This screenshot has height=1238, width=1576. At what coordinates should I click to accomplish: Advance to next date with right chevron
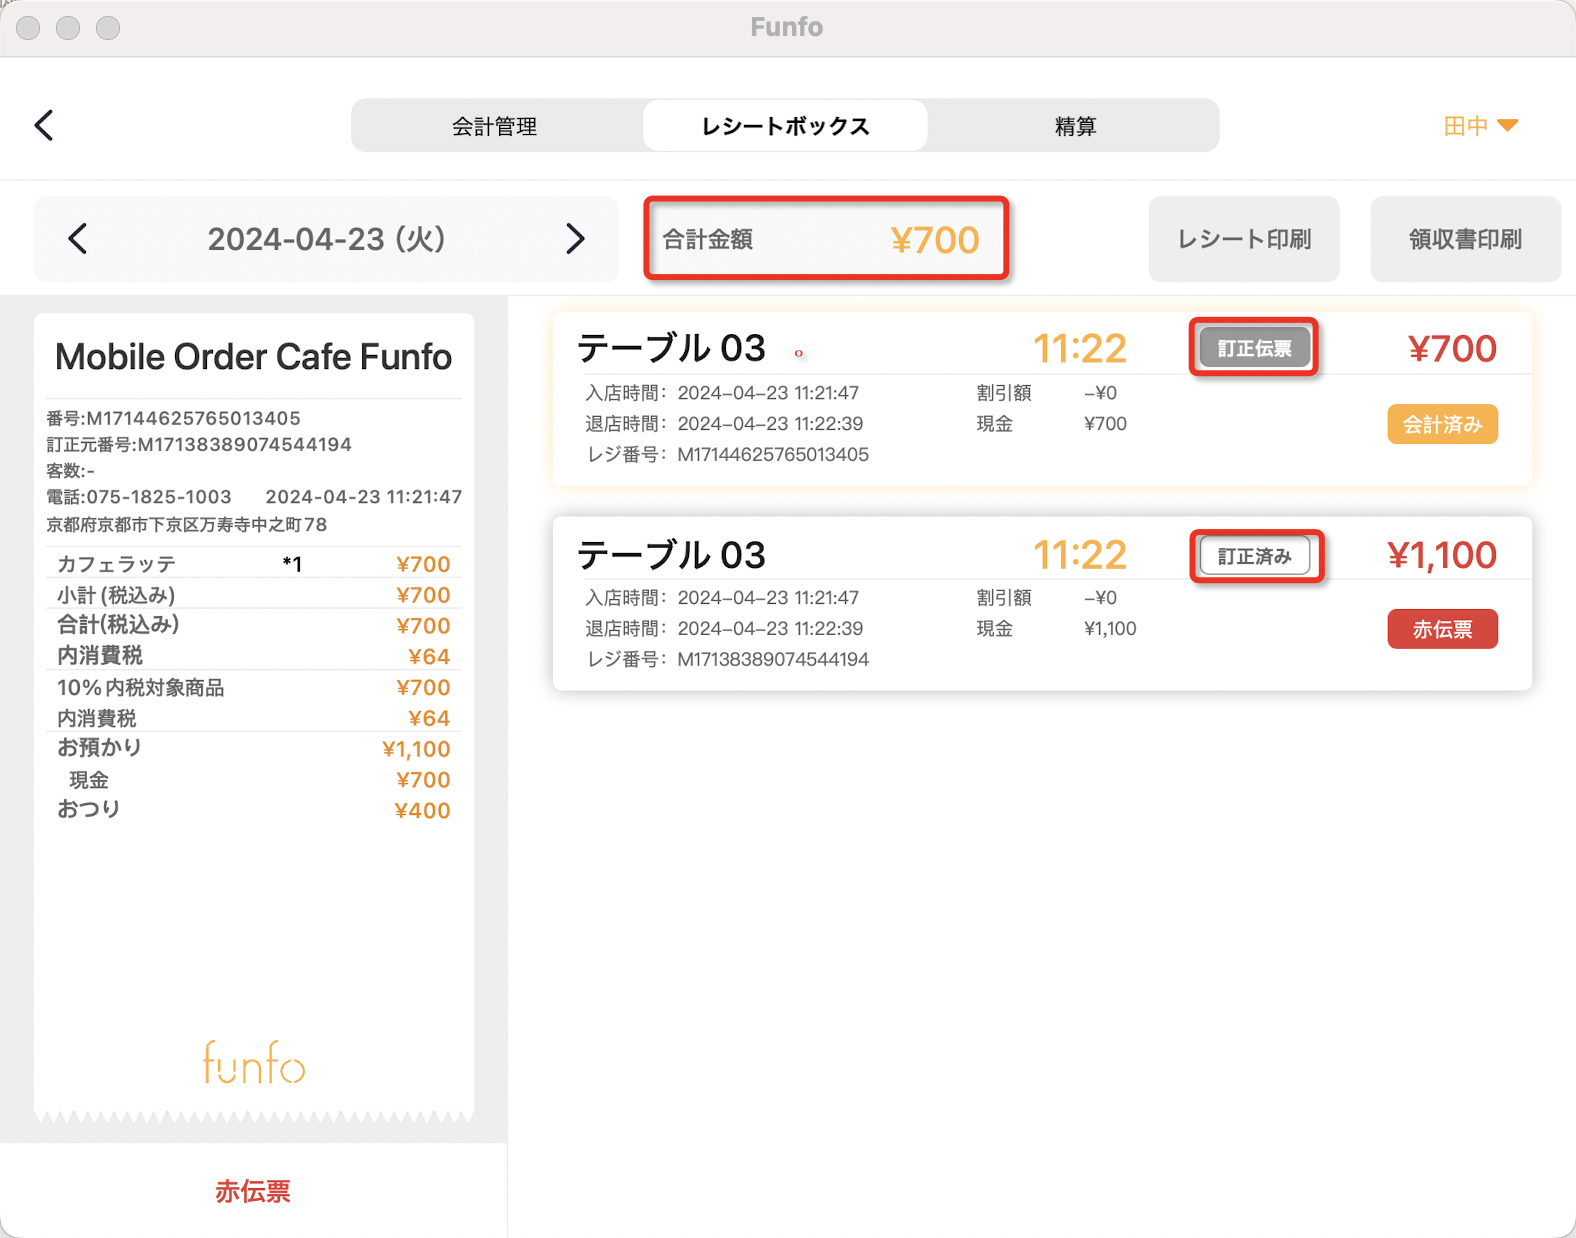(x=574, y=239)
